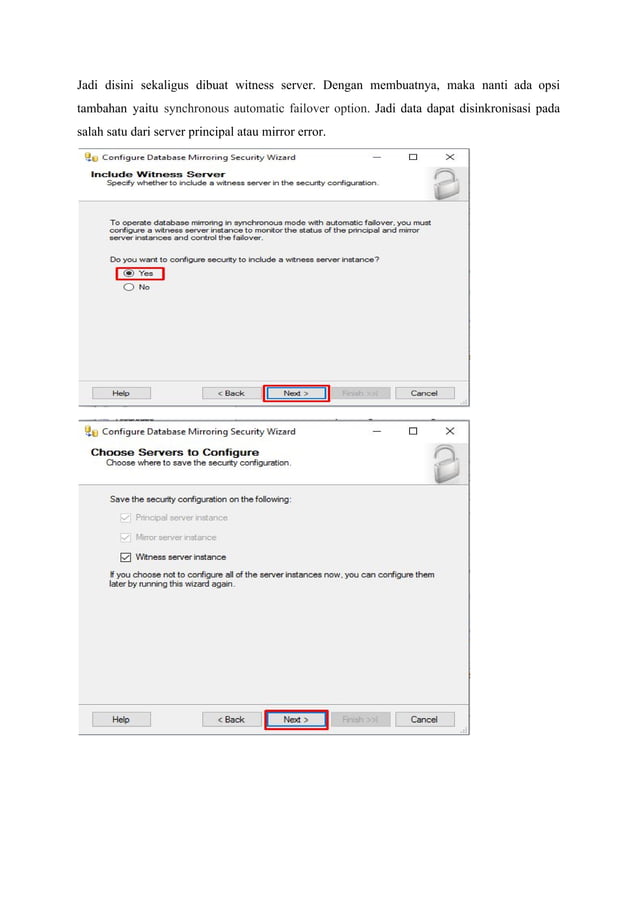The height and width of the screenshot is (902, 638).
Task: Open Help in the Include Witness Server dialog
Action: (121, 393)
